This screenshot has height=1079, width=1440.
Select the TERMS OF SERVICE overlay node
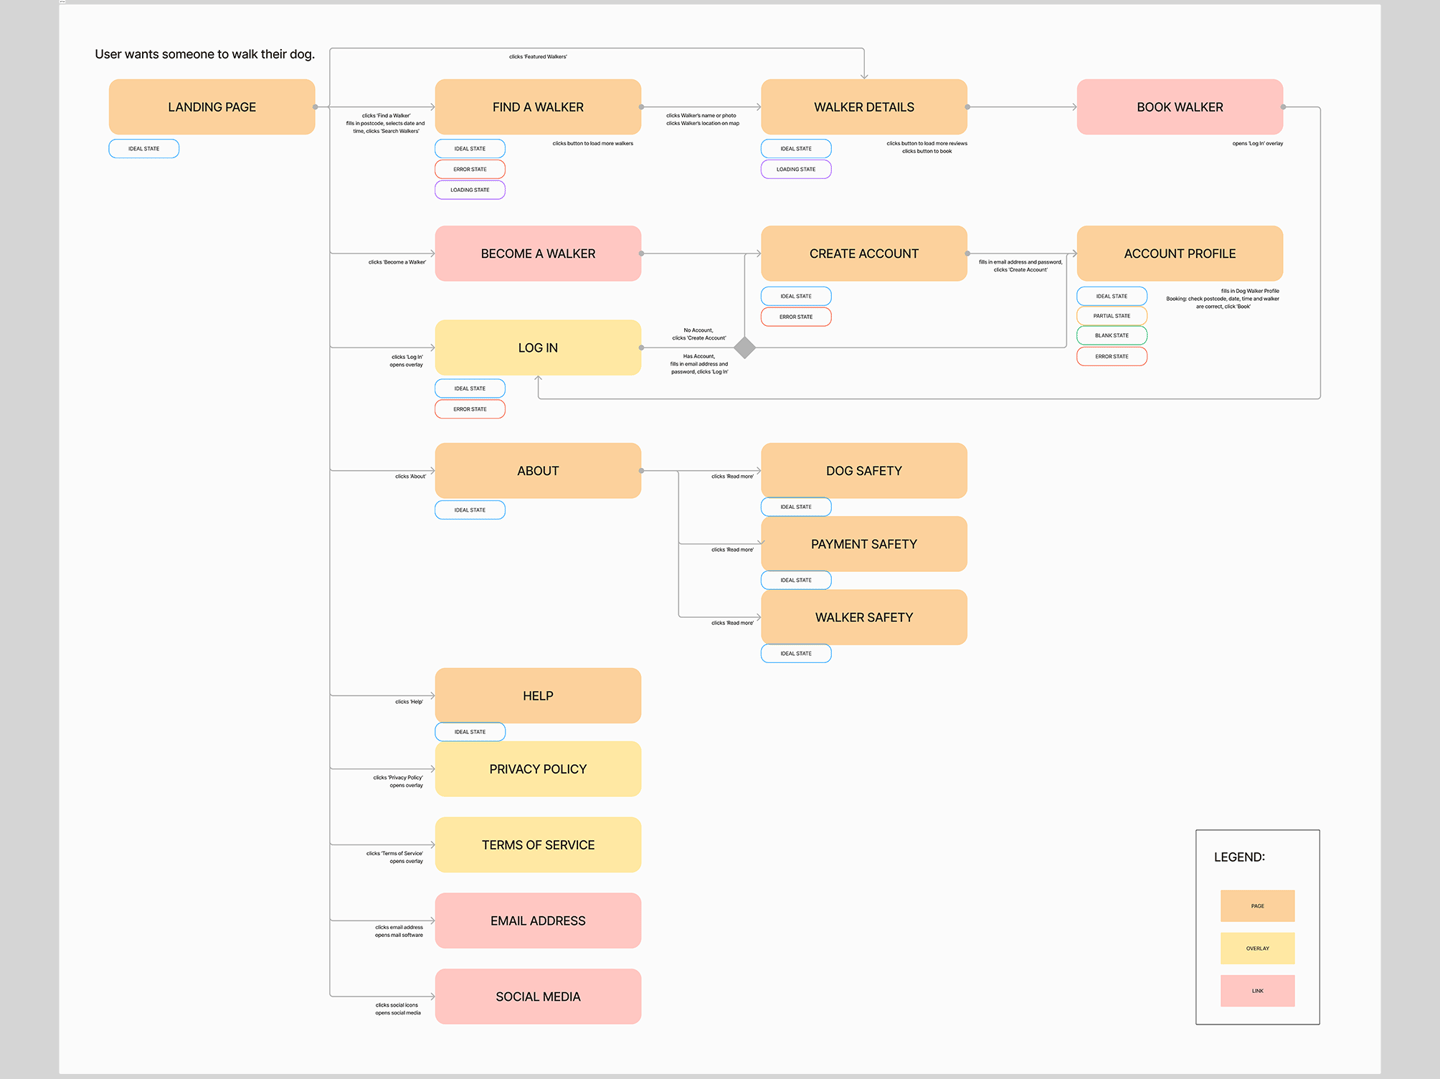click(x=537, y=844)
